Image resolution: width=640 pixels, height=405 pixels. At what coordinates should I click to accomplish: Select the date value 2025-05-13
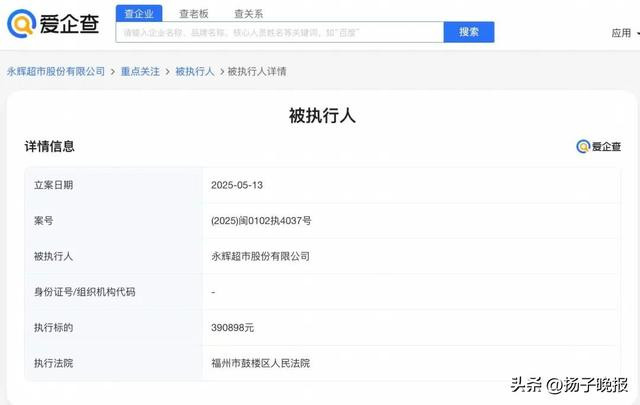[x=237, y=185]
